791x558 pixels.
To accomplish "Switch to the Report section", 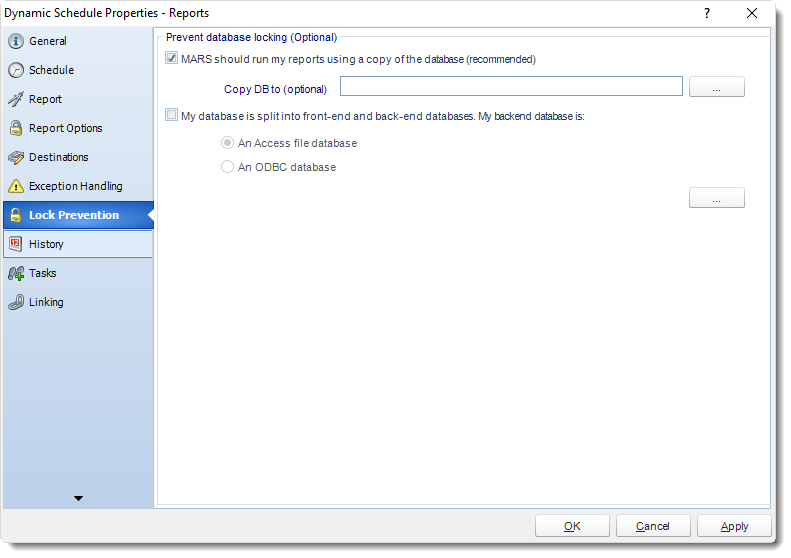I will click(78, 99).
